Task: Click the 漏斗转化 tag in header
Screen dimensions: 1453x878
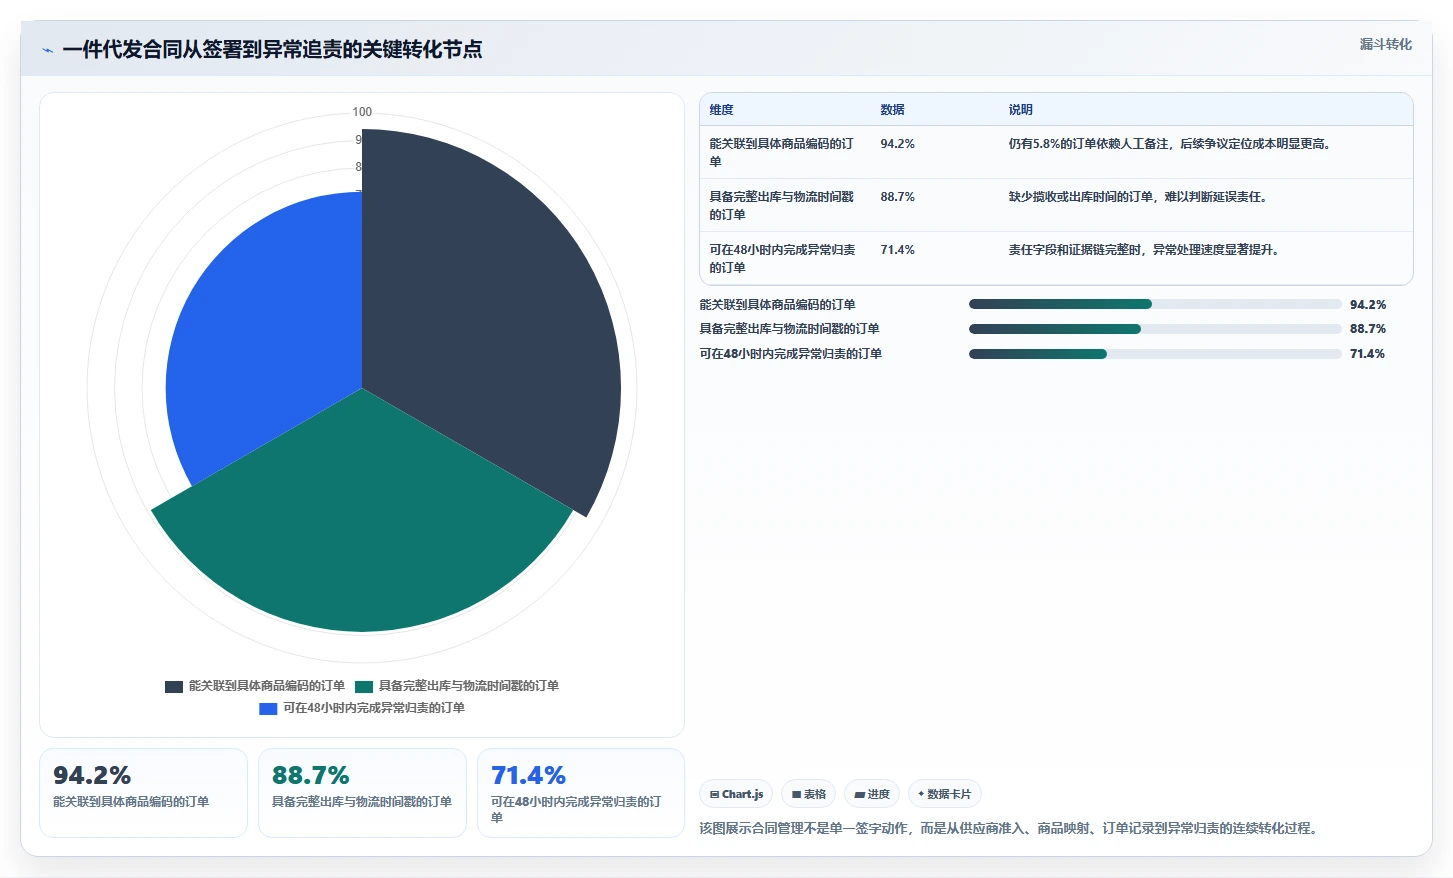Action: (1385, 44)
